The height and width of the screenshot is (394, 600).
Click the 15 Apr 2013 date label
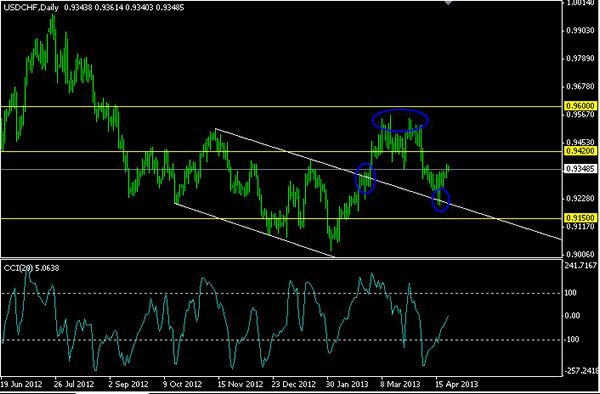click(x=457, y=384)
